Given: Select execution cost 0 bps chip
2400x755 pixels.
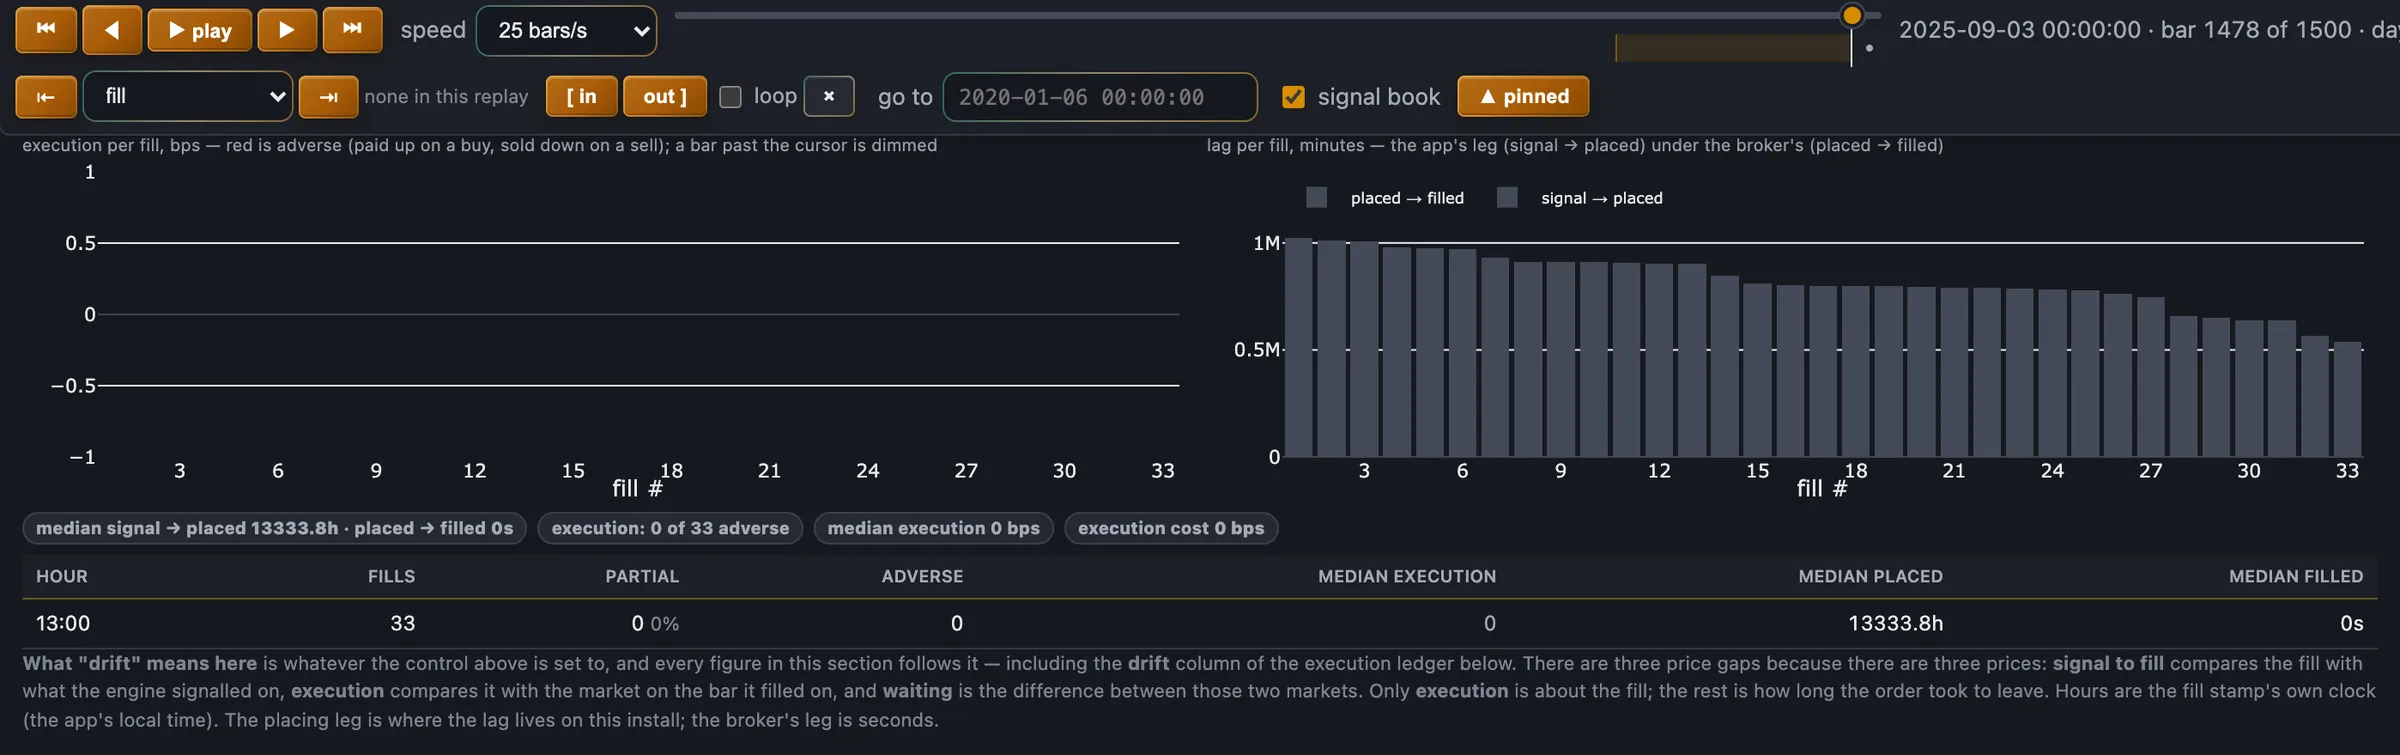Looking at the screenshot, I should point(1171,528).
